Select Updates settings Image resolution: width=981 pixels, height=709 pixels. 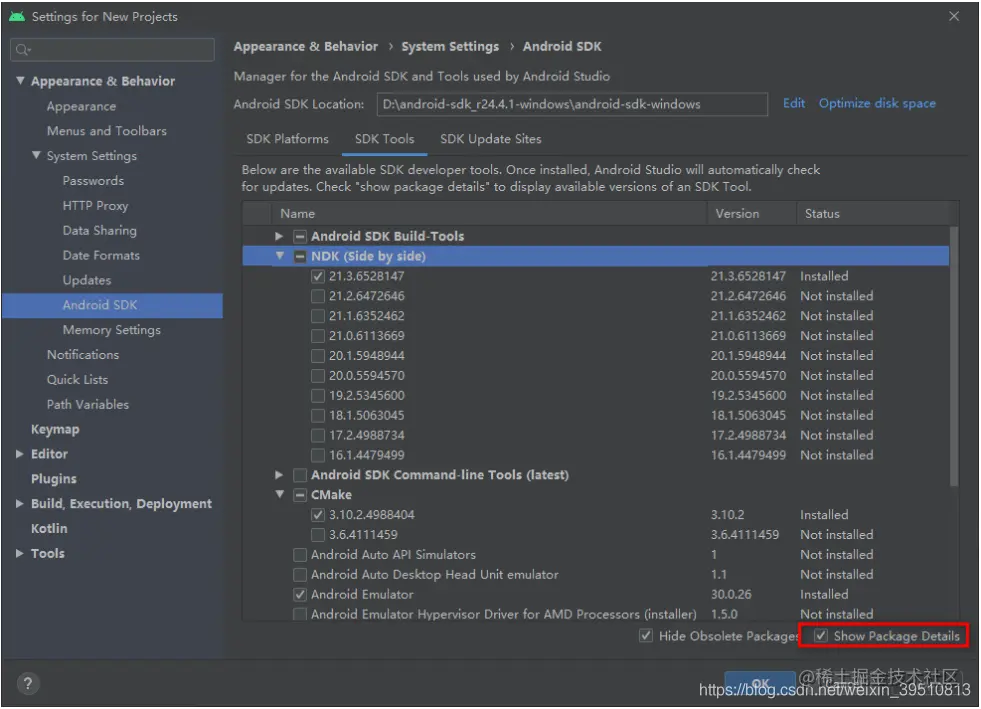tap(86, 280)
